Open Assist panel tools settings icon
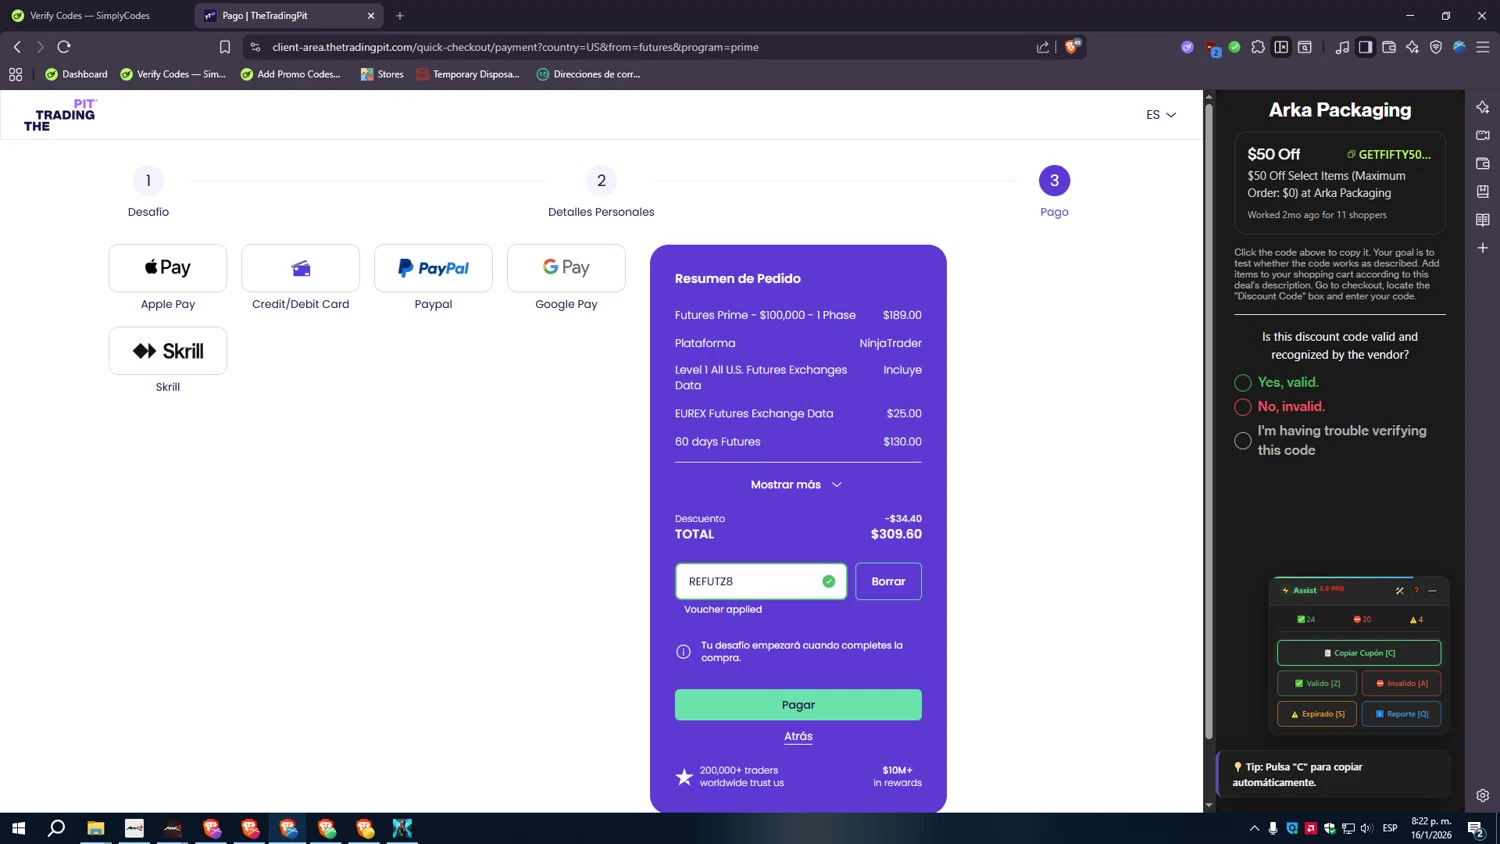 1399,591
